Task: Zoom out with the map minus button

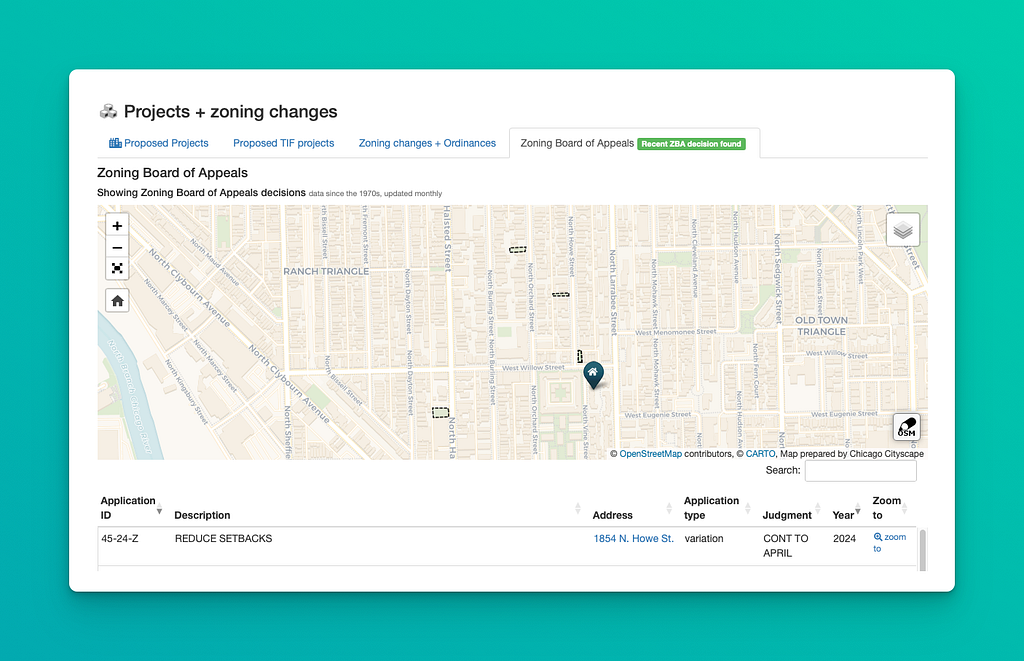Action: (118, 248)
